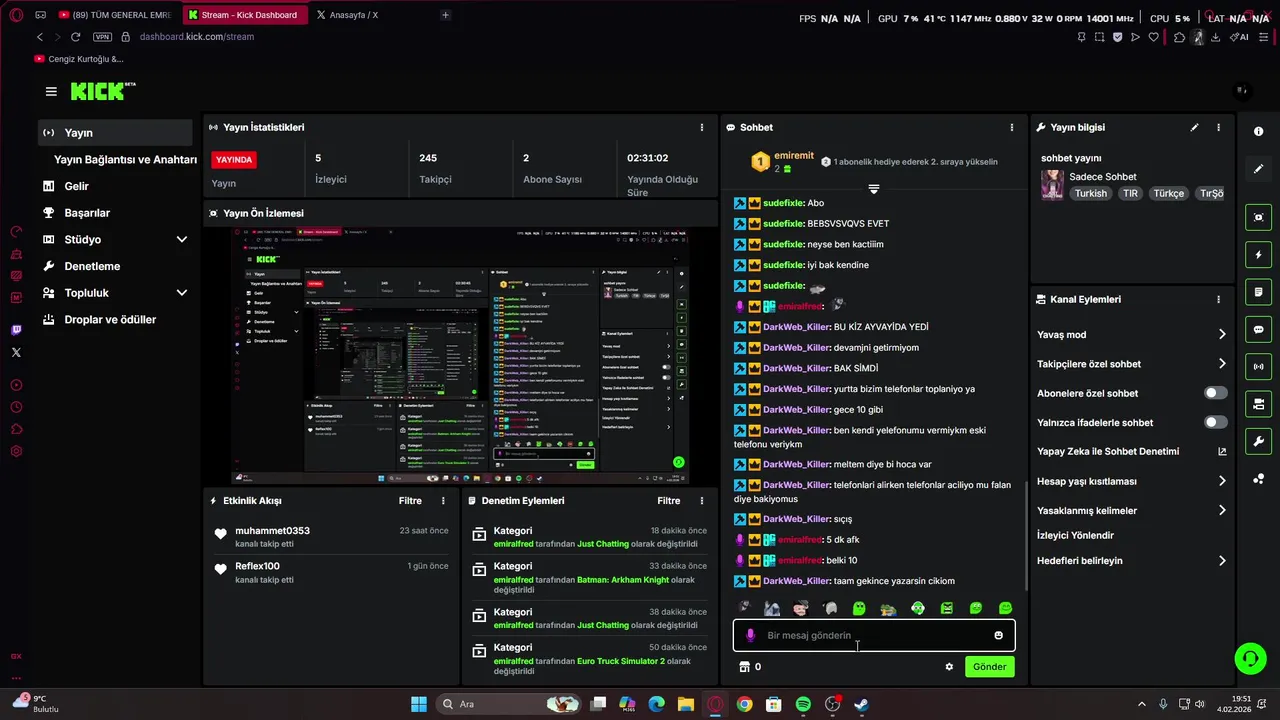Viewport: 1280px width, 720px height.
Task: Open chat settings gear icon
Action: 949,667
